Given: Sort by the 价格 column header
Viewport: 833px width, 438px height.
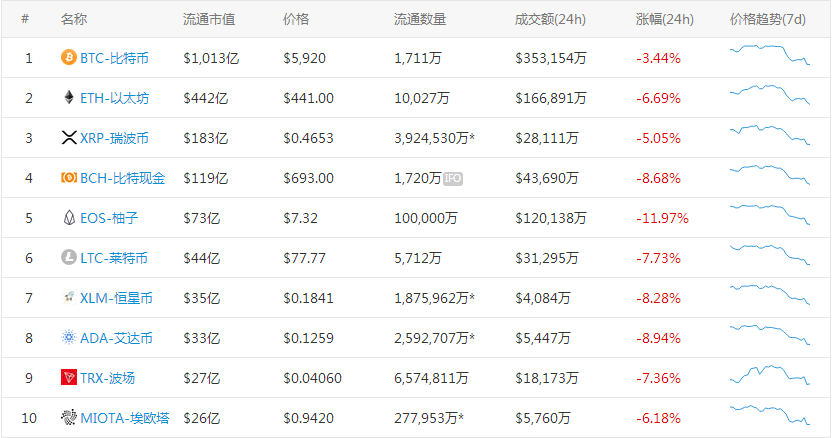Looking at the screenshot, I should (x=296, y=19).
